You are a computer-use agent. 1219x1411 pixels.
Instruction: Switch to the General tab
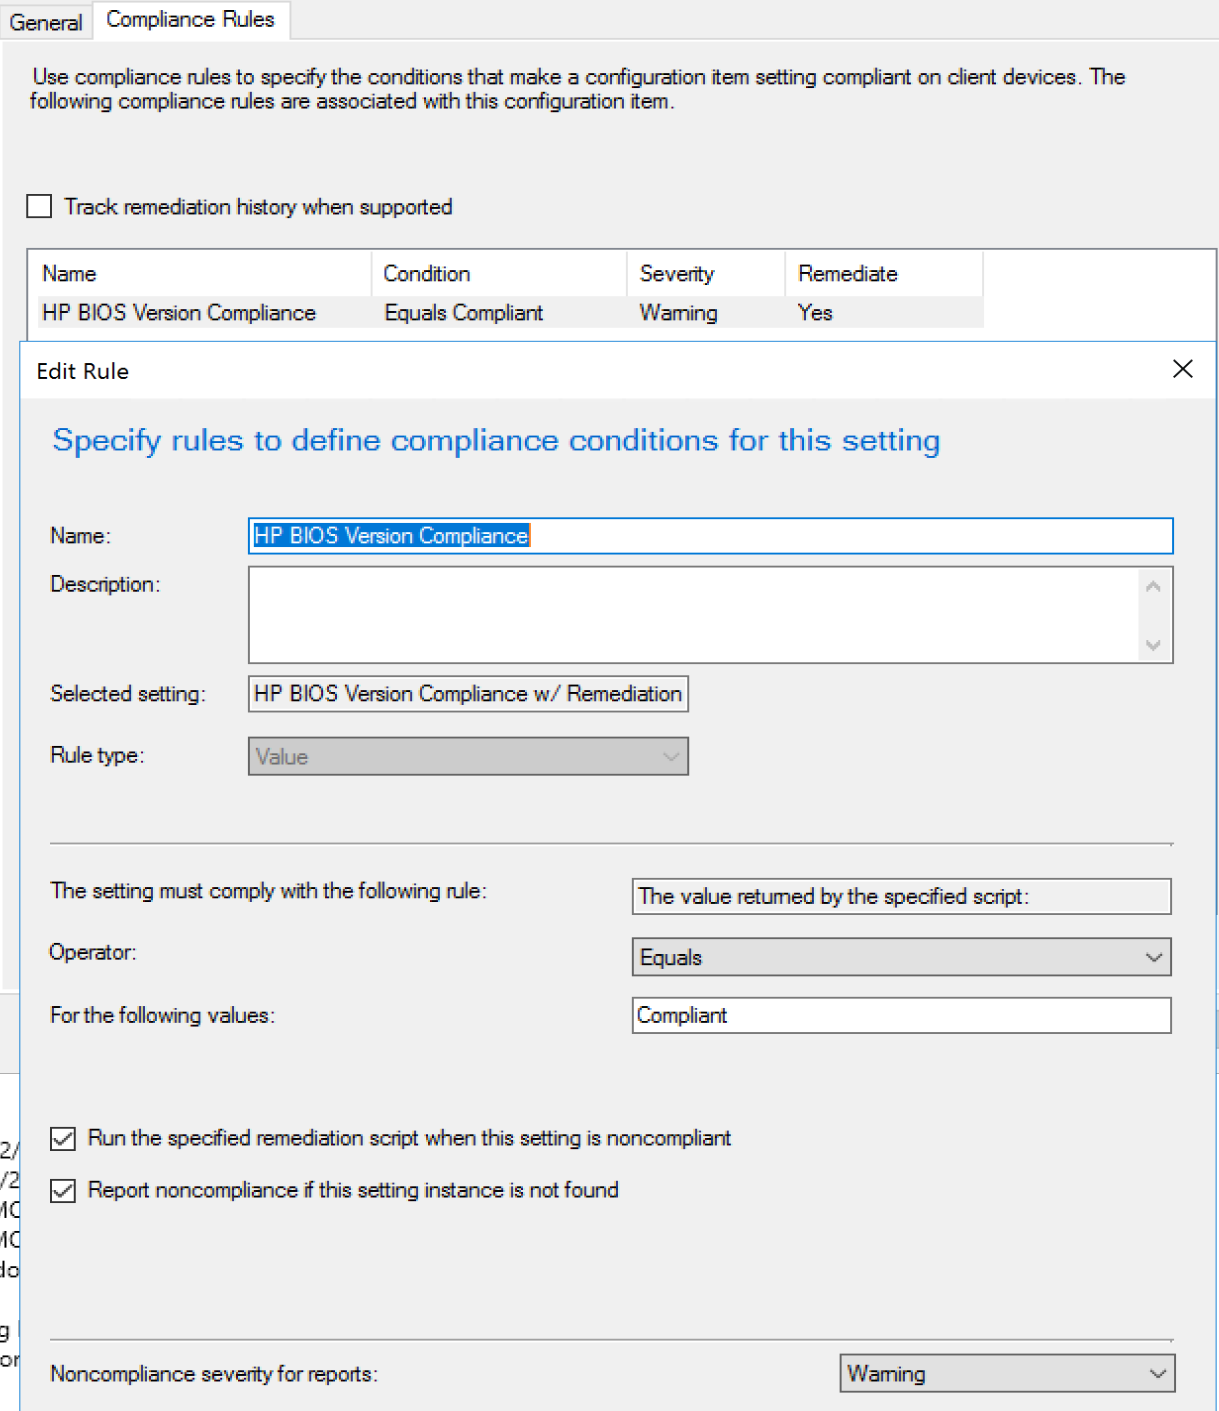46,22
